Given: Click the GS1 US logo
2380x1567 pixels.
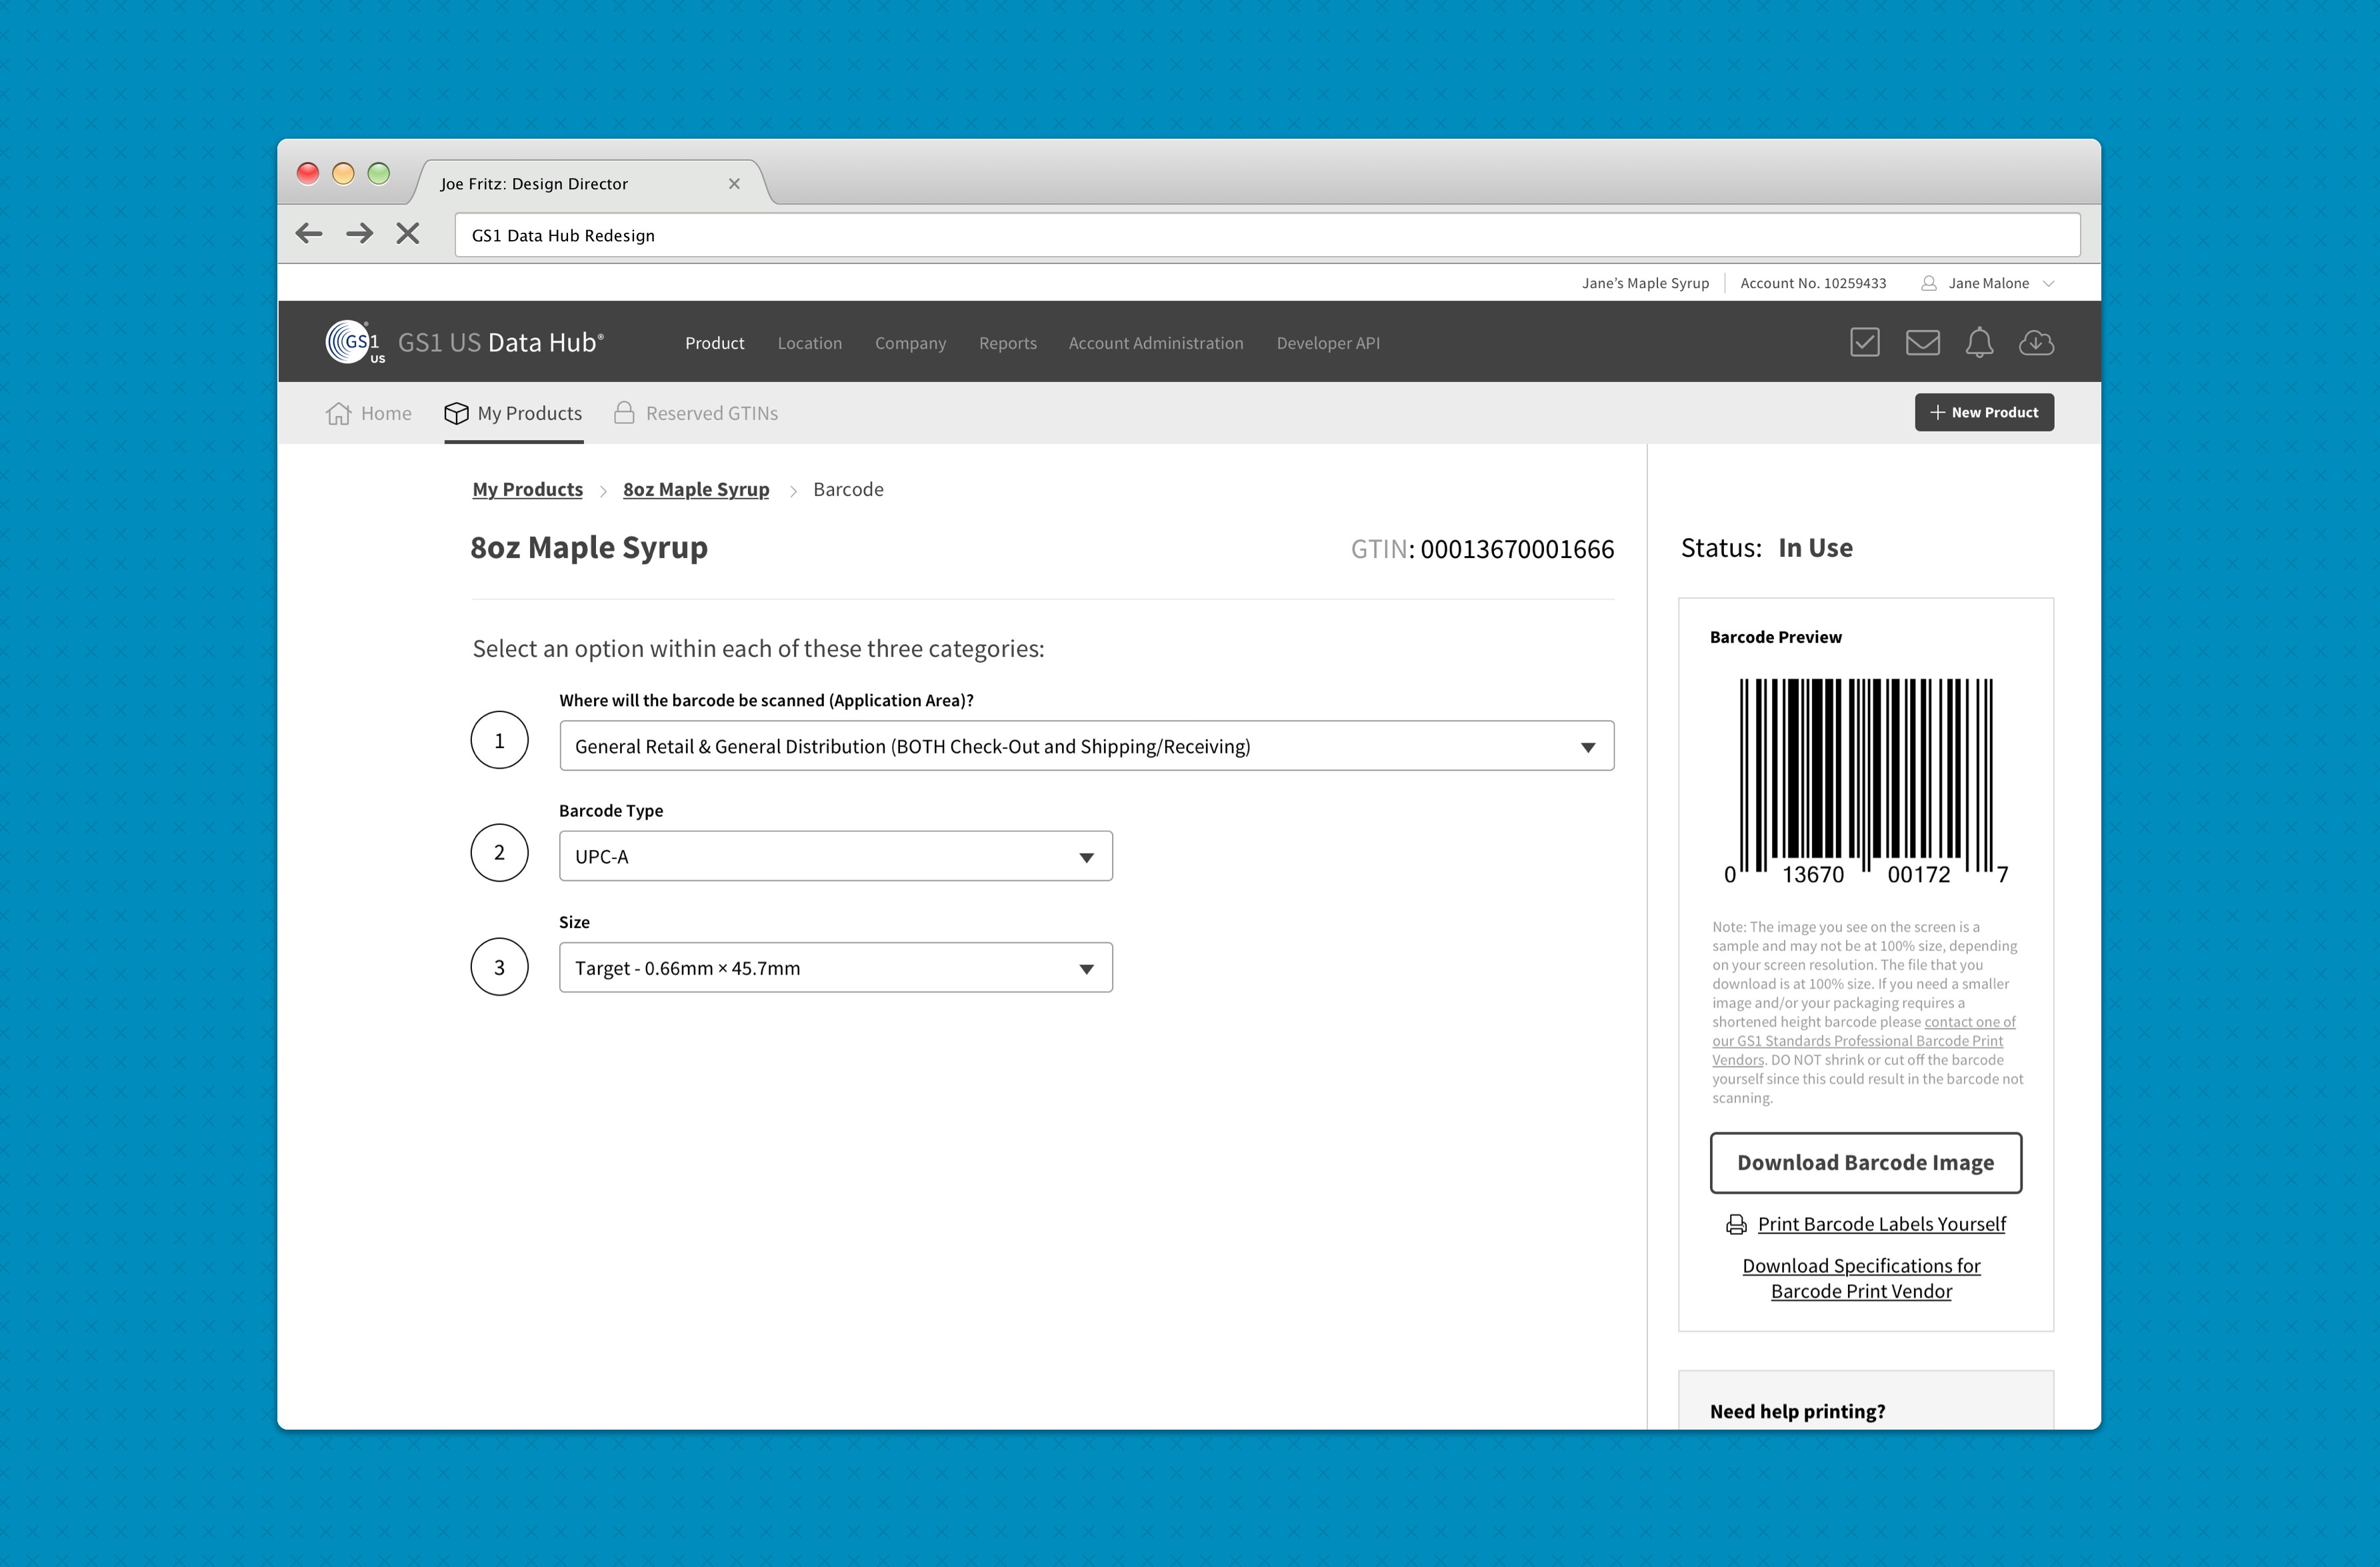Looking at the screenshot, I should (x=355, y=342).
